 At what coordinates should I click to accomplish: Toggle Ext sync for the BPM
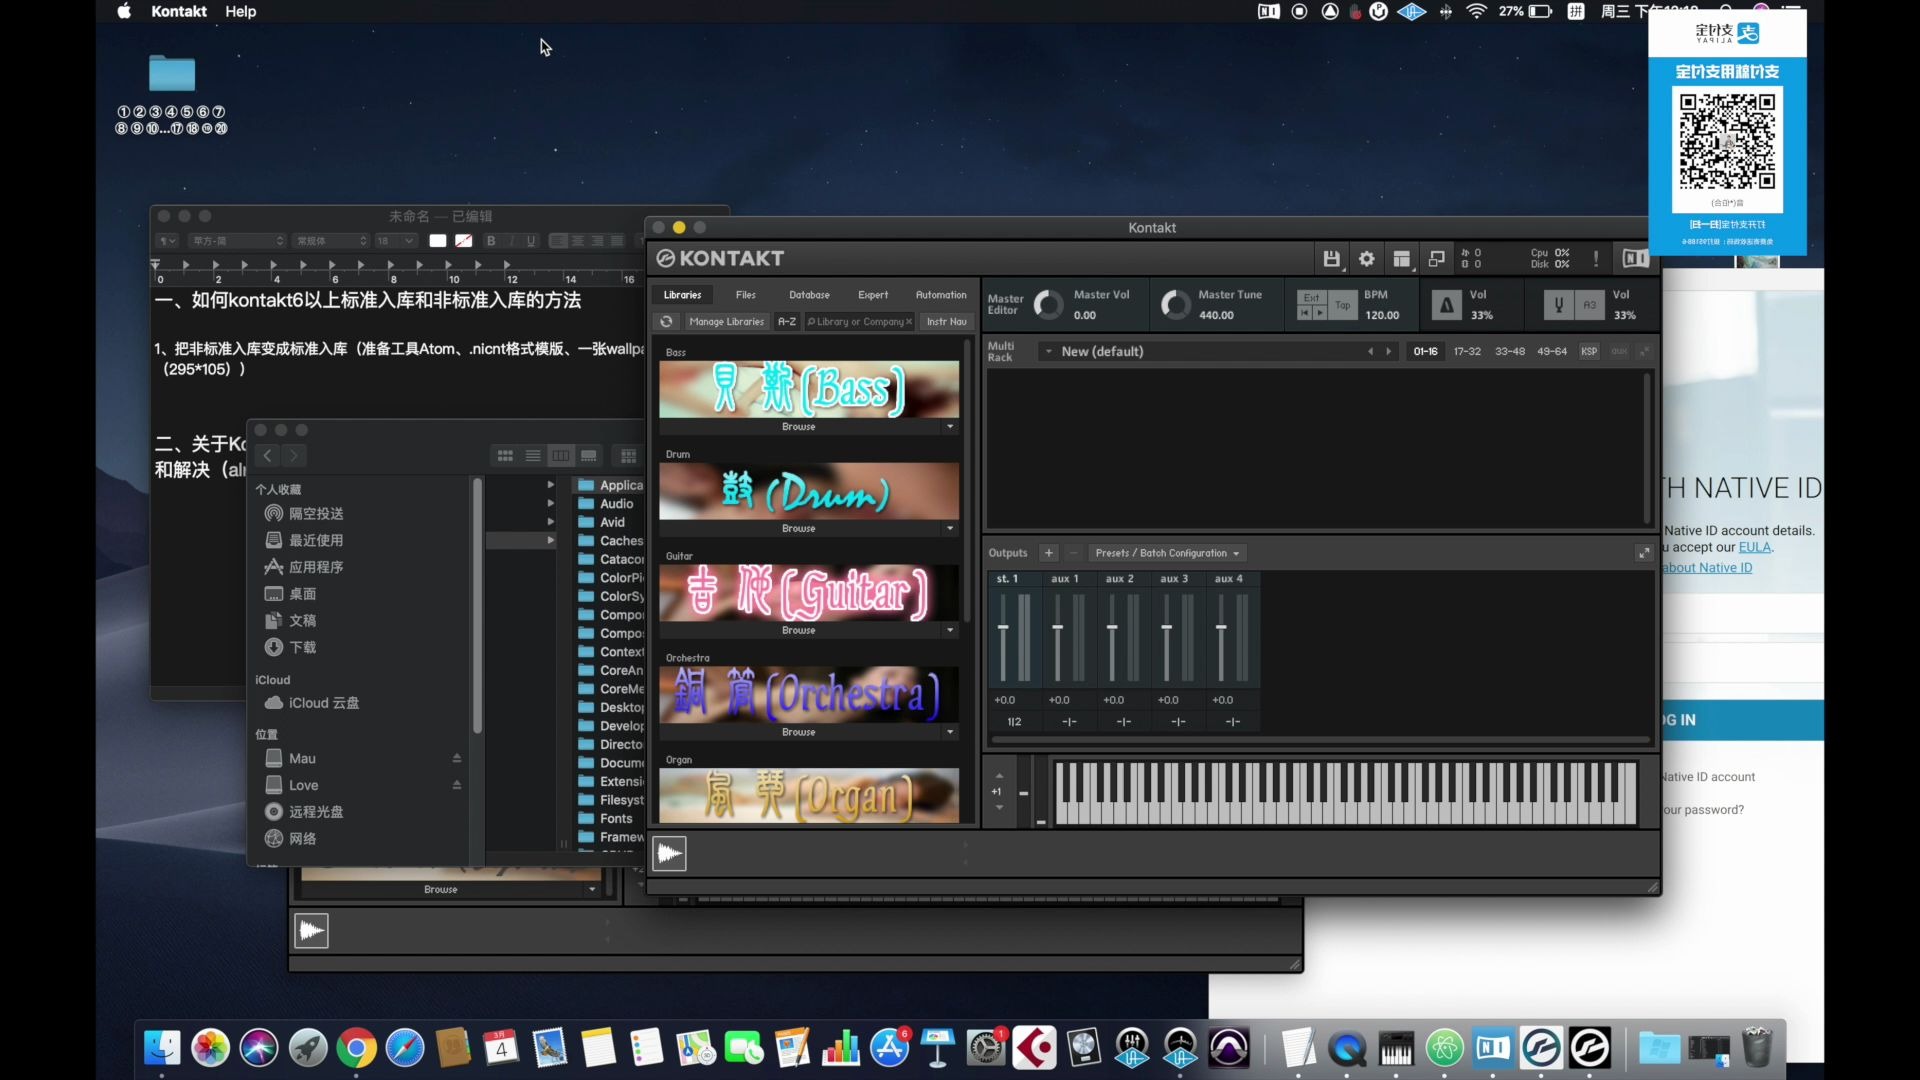coord(1311,296)
